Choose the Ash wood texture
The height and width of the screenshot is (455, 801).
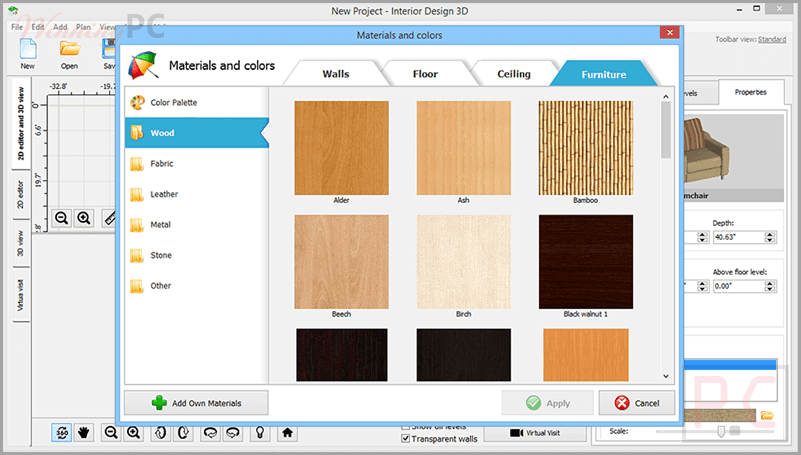pyautogui.click(x=463, y=148)
